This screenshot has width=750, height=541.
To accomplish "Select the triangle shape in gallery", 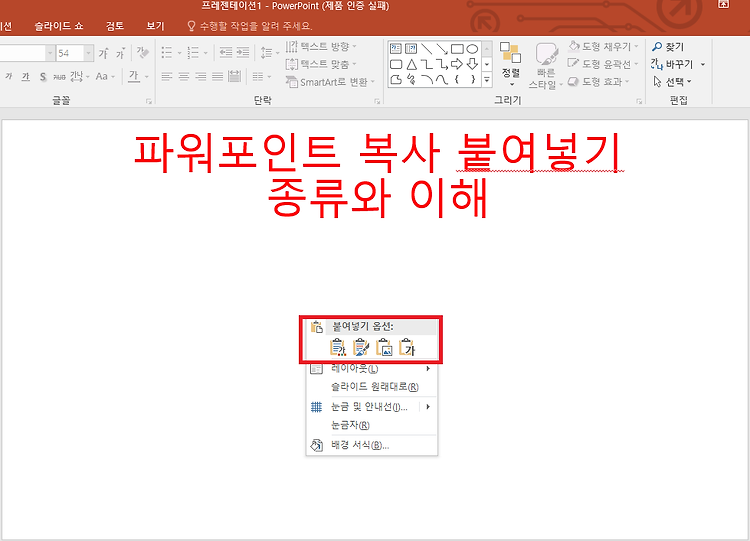I will pyautogui.click(x=411, y=64).
